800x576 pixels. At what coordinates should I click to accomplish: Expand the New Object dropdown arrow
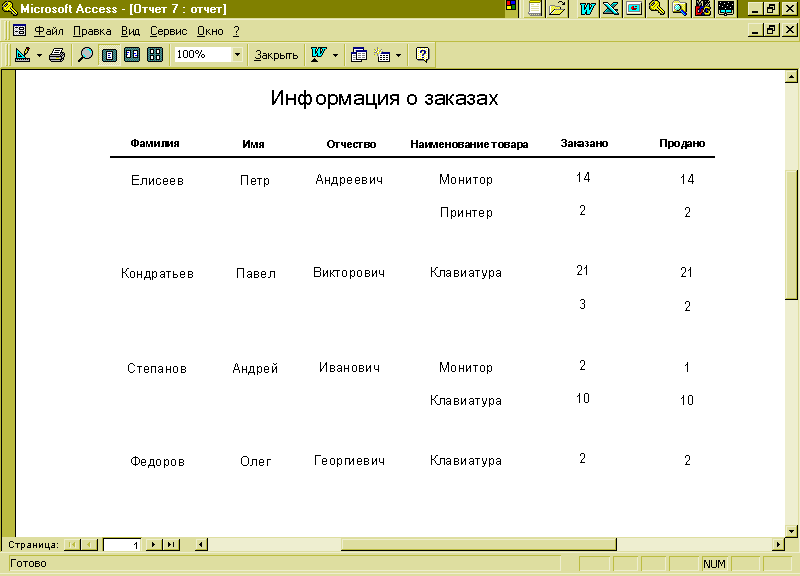tap(398, 55)
